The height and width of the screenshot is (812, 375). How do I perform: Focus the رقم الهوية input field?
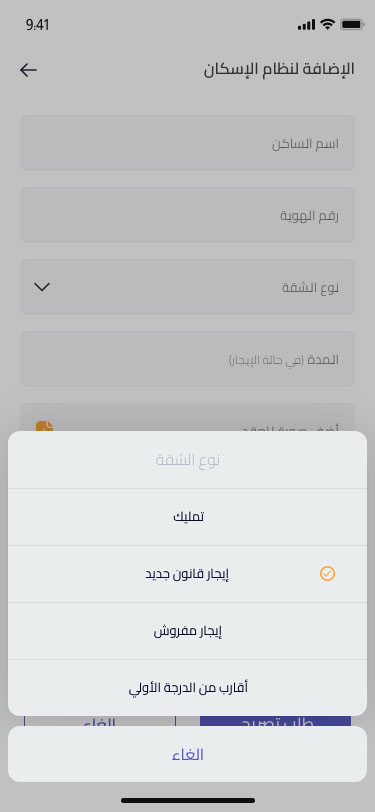pos(188,215)
